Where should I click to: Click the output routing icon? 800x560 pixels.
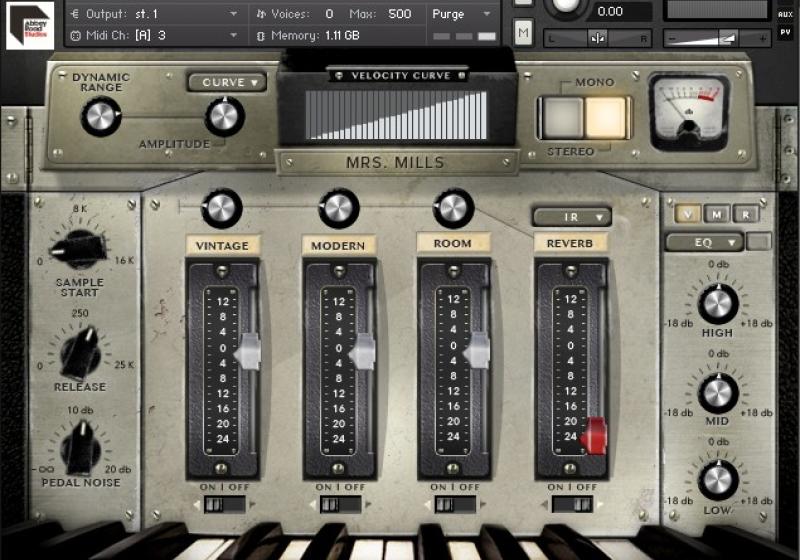click(x=75, y=14)
